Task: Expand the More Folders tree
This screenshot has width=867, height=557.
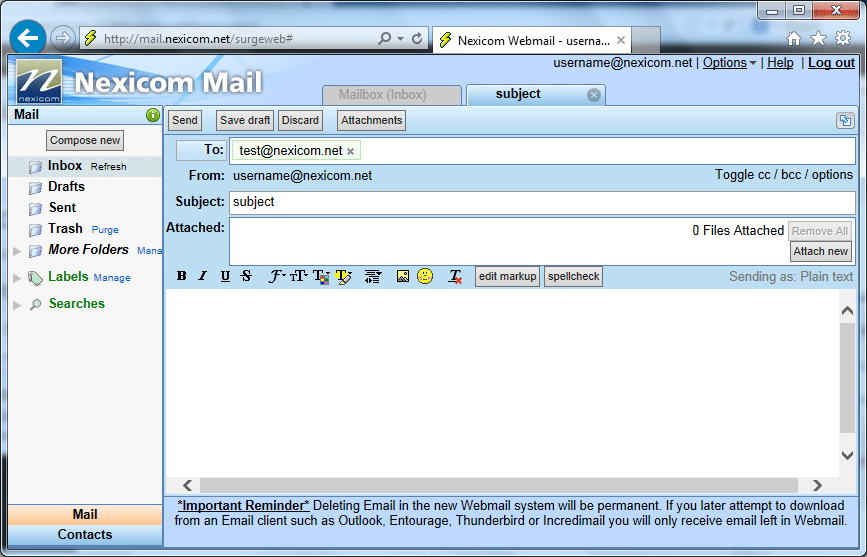Action: click(17, 251)
